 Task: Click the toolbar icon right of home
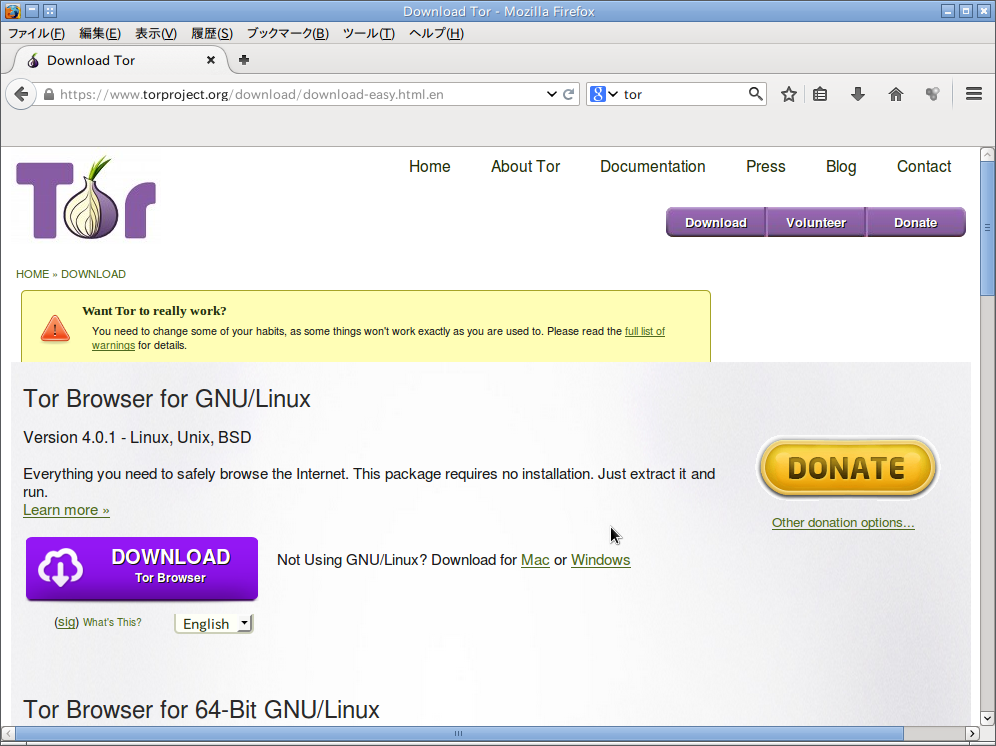tap(932, 95)
